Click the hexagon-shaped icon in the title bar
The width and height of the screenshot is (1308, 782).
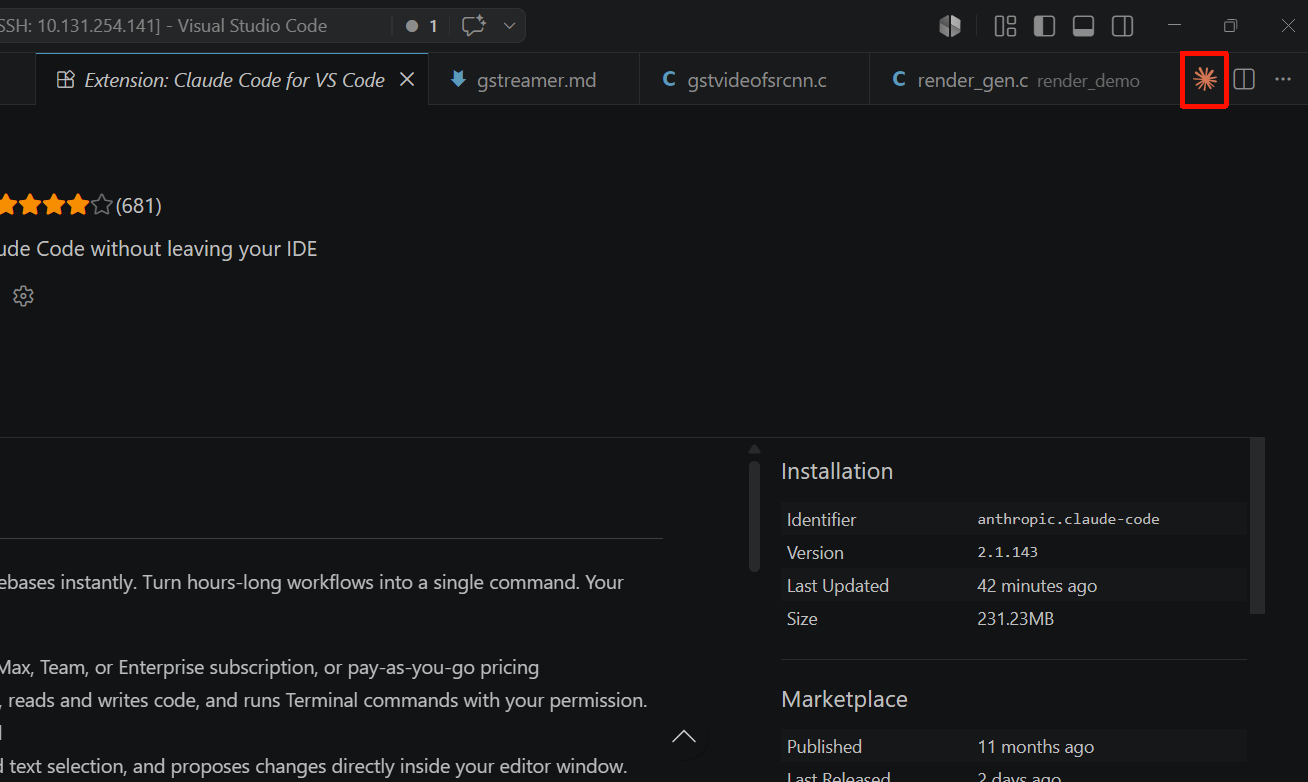(950, 26)
